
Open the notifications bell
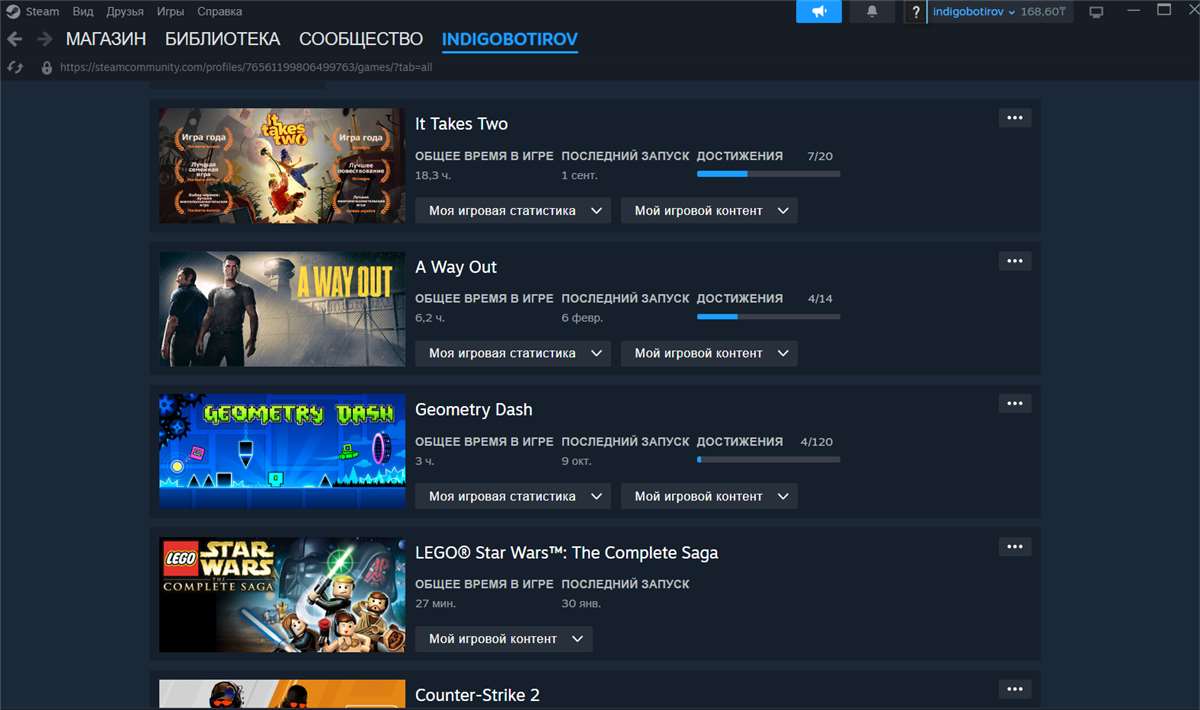(871, 12)
